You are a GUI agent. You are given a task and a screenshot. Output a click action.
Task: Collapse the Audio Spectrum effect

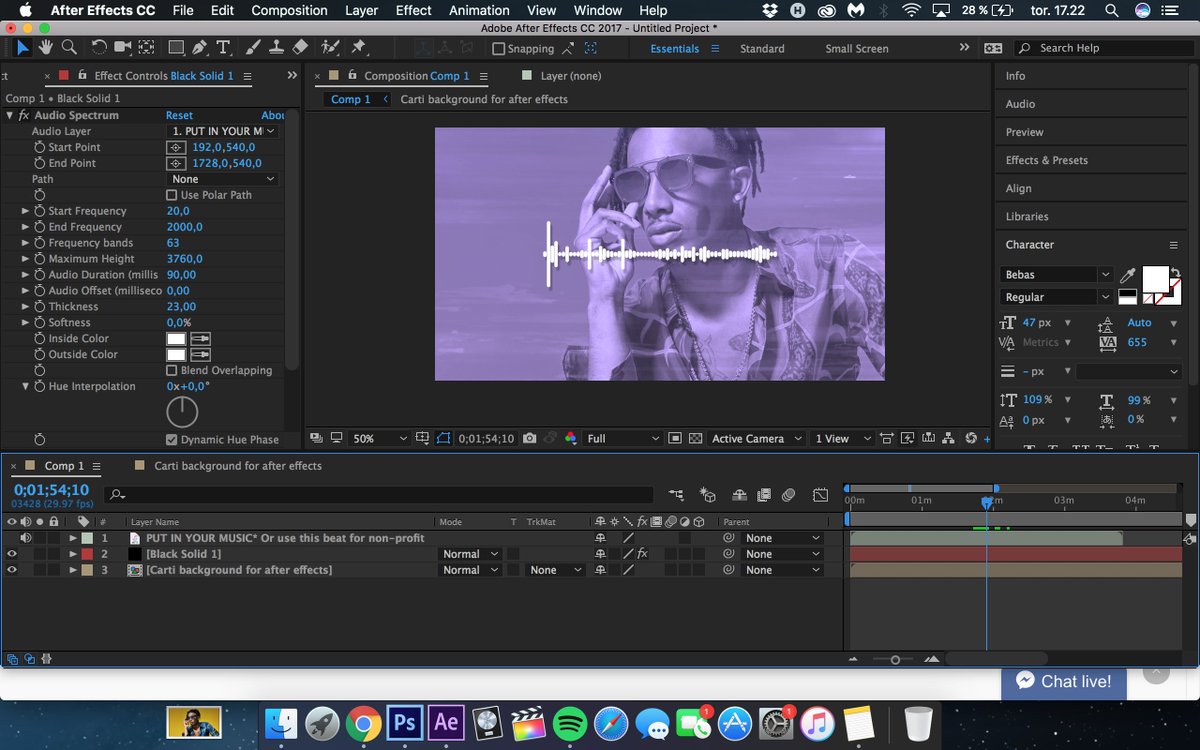[x=10, y=115]
